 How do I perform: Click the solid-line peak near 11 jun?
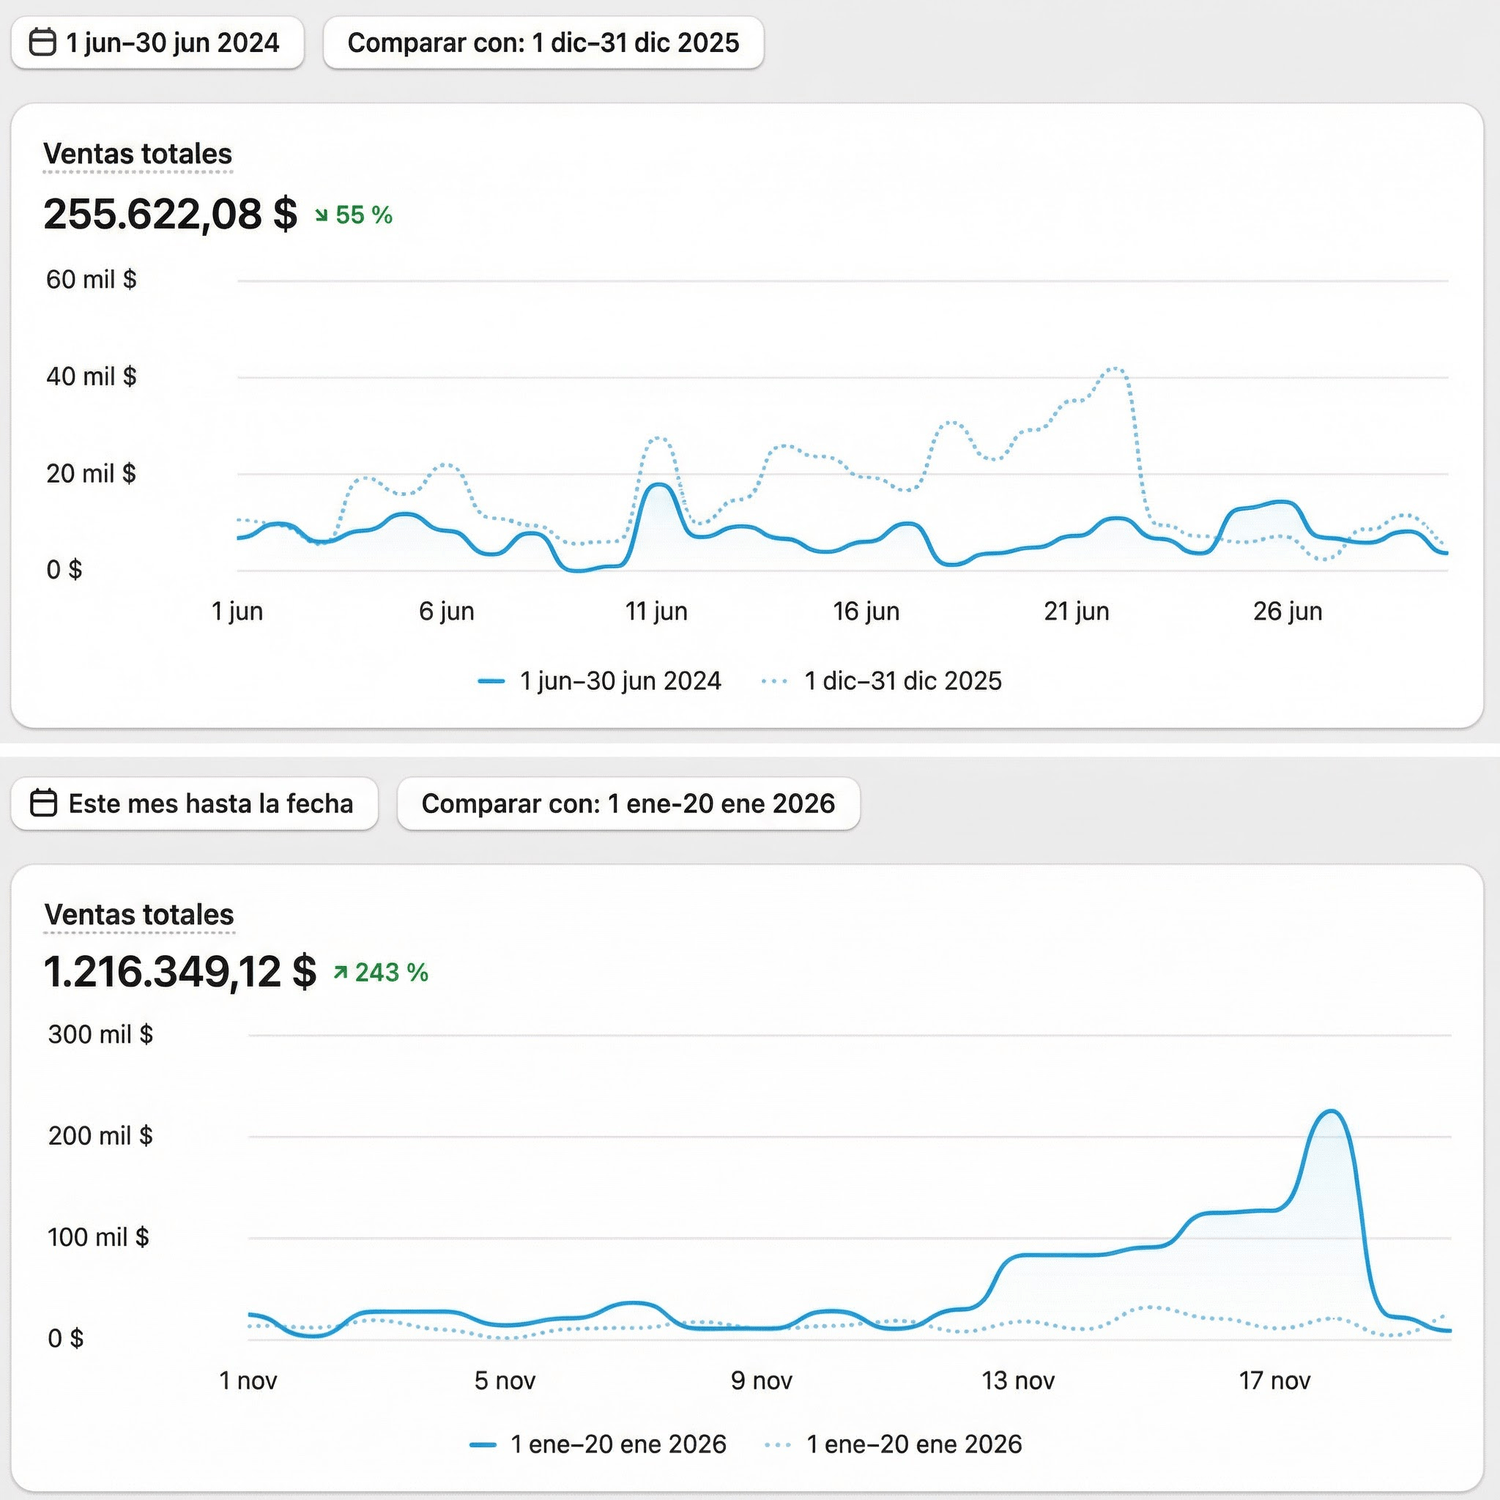click(x=659, y=485)
